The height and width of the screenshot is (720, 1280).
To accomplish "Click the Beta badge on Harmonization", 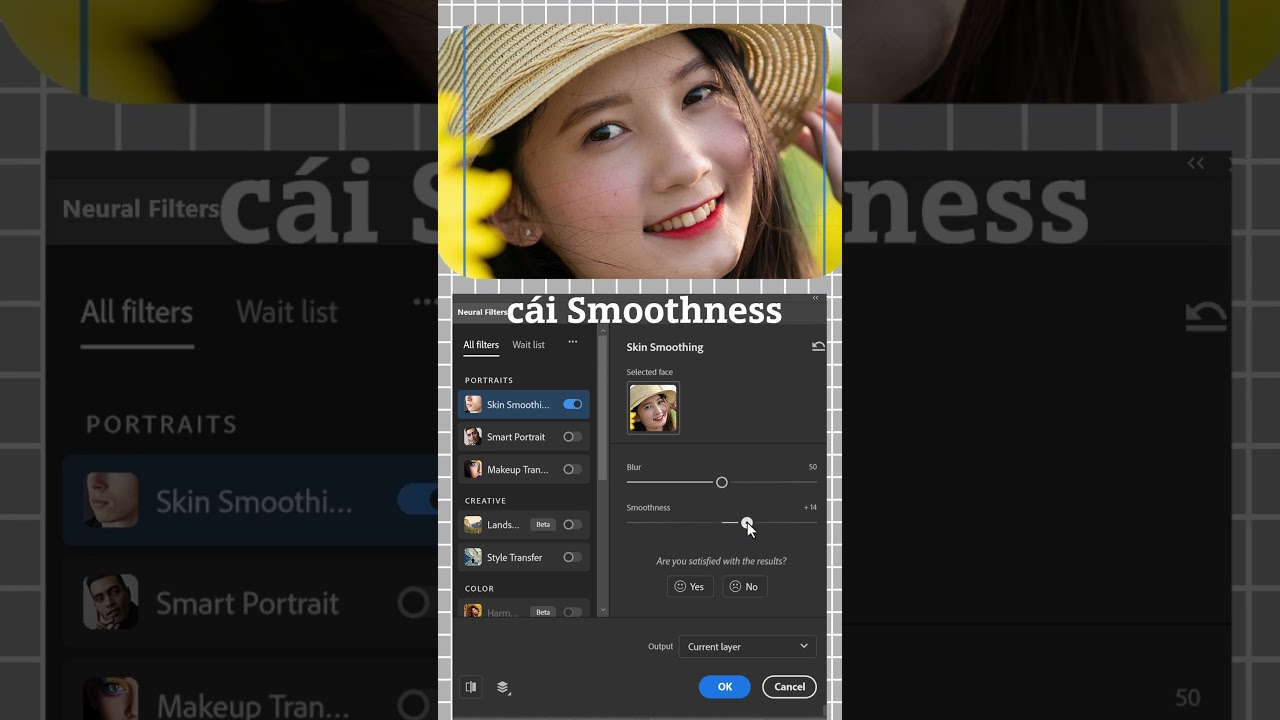I will (543, 612).
